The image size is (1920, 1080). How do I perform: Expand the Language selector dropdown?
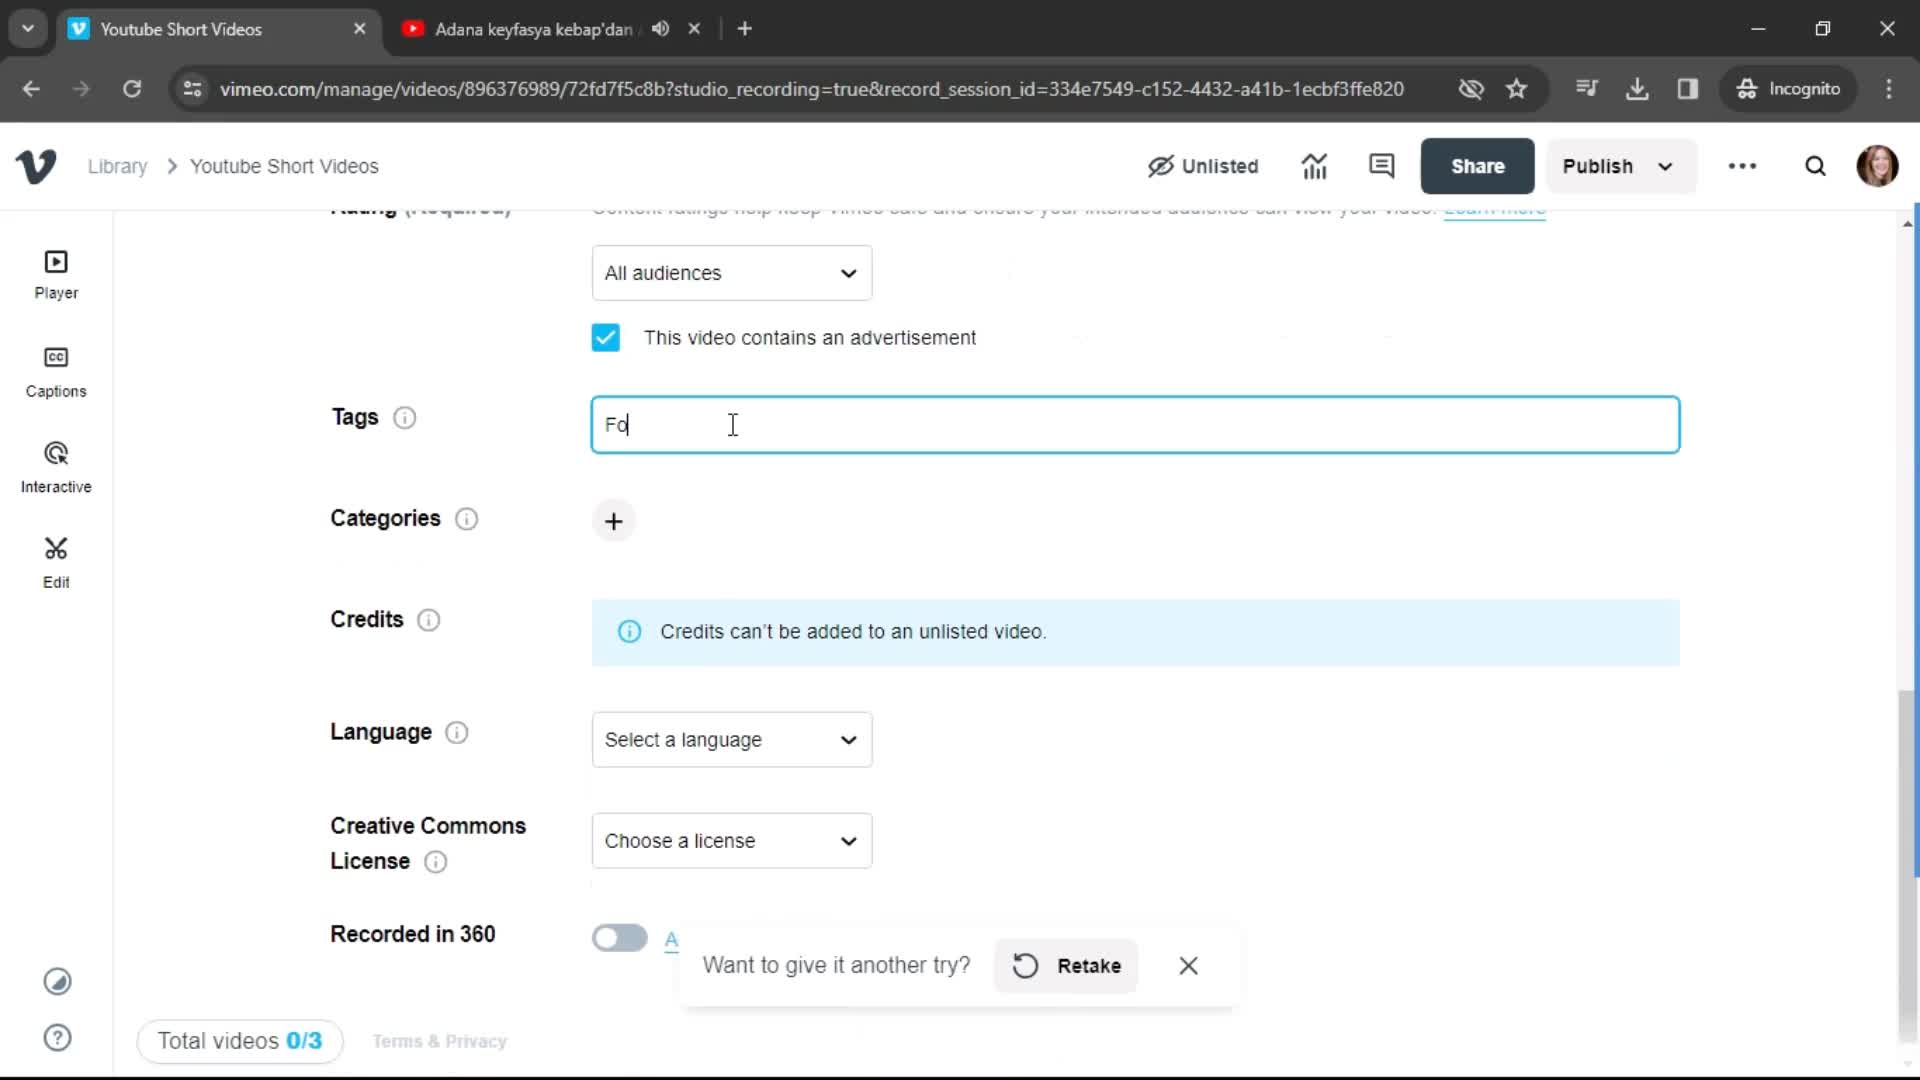point(732,740)
